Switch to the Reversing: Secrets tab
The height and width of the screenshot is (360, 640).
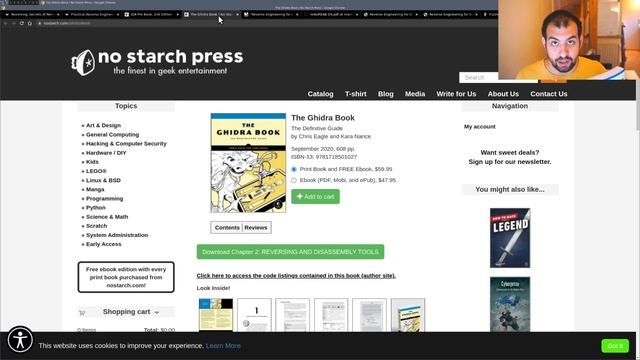tap(32, 14)
